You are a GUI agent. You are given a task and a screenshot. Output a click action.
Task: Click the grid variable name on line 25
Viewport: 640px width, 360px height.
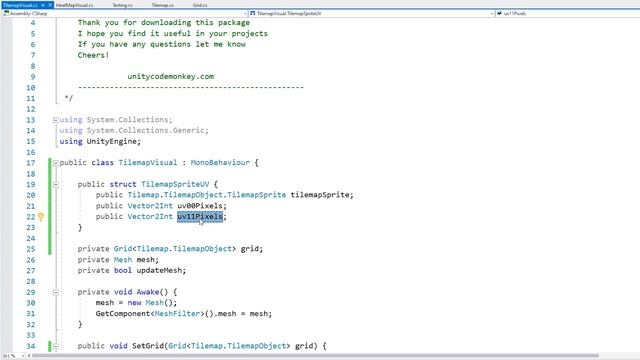[x=249, y=249]
